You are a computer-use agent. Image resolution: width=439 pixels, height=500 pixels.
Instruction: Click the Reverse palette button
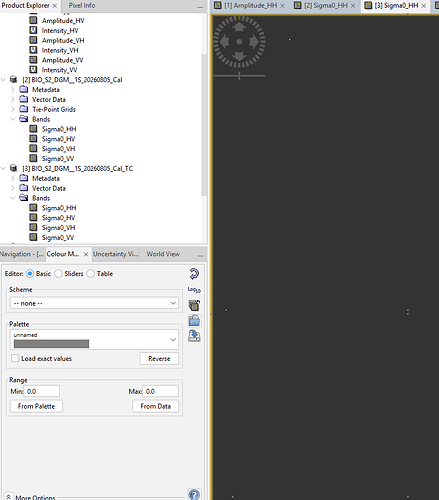tap(159, 359)
